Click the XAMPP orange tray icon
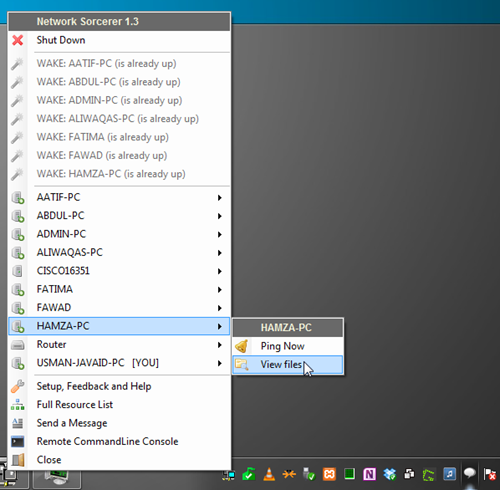 tap(329, 474)
